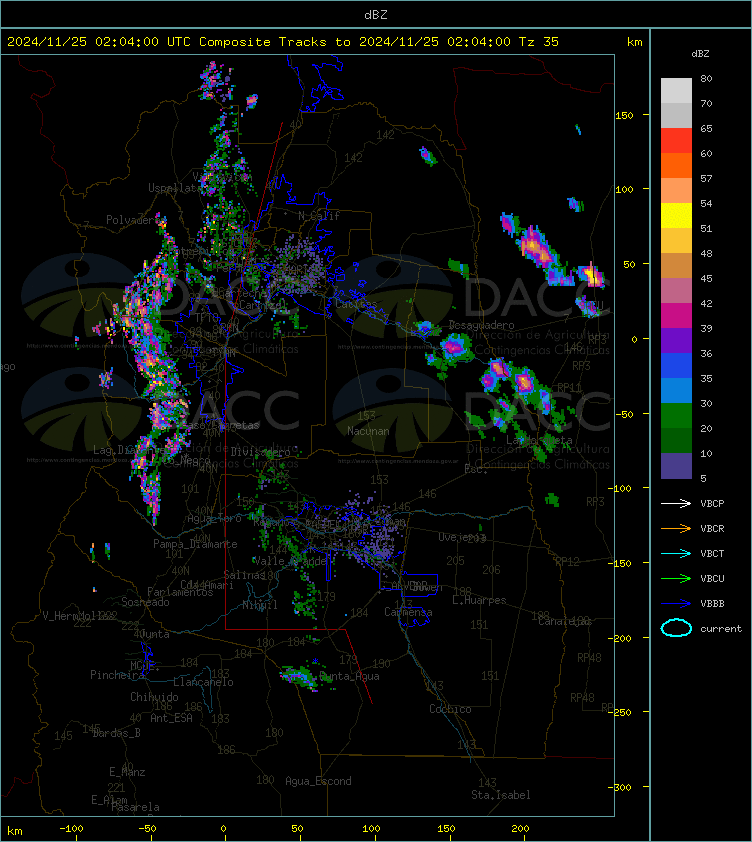
Task: Click the white VBCP arrow icon
Action: tap(676, 503)
